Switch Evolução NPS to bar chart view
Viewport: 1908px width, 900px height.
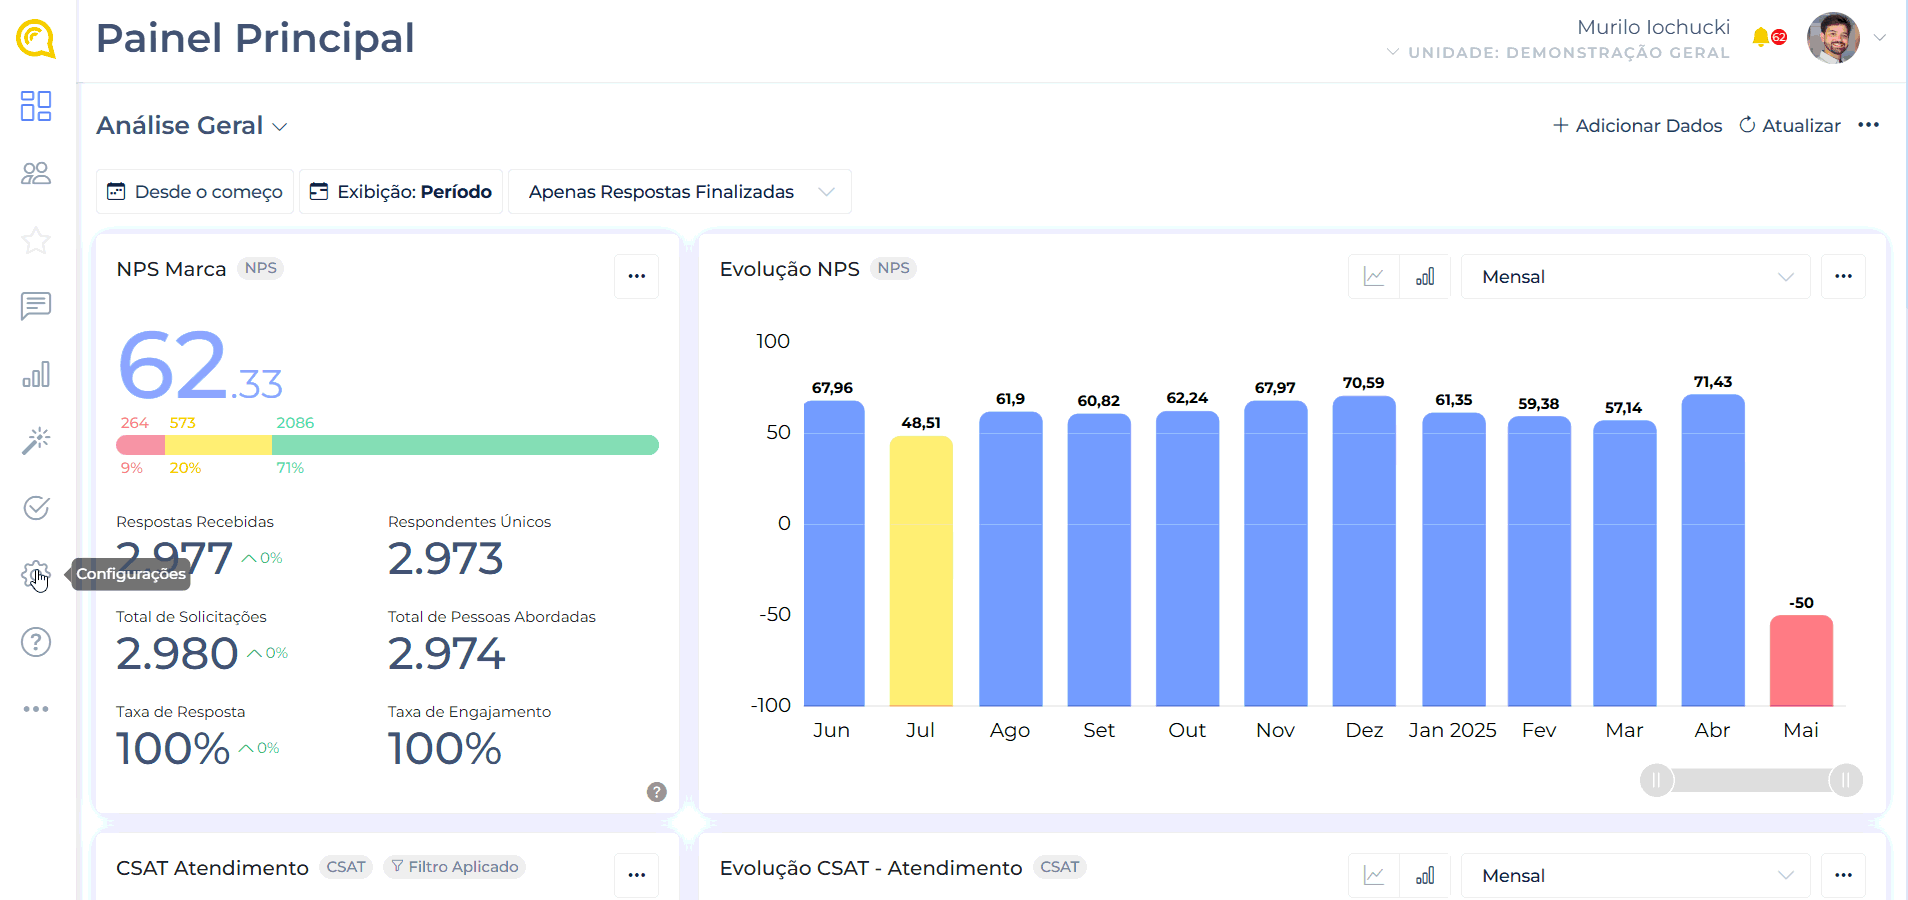[1425, 277]
